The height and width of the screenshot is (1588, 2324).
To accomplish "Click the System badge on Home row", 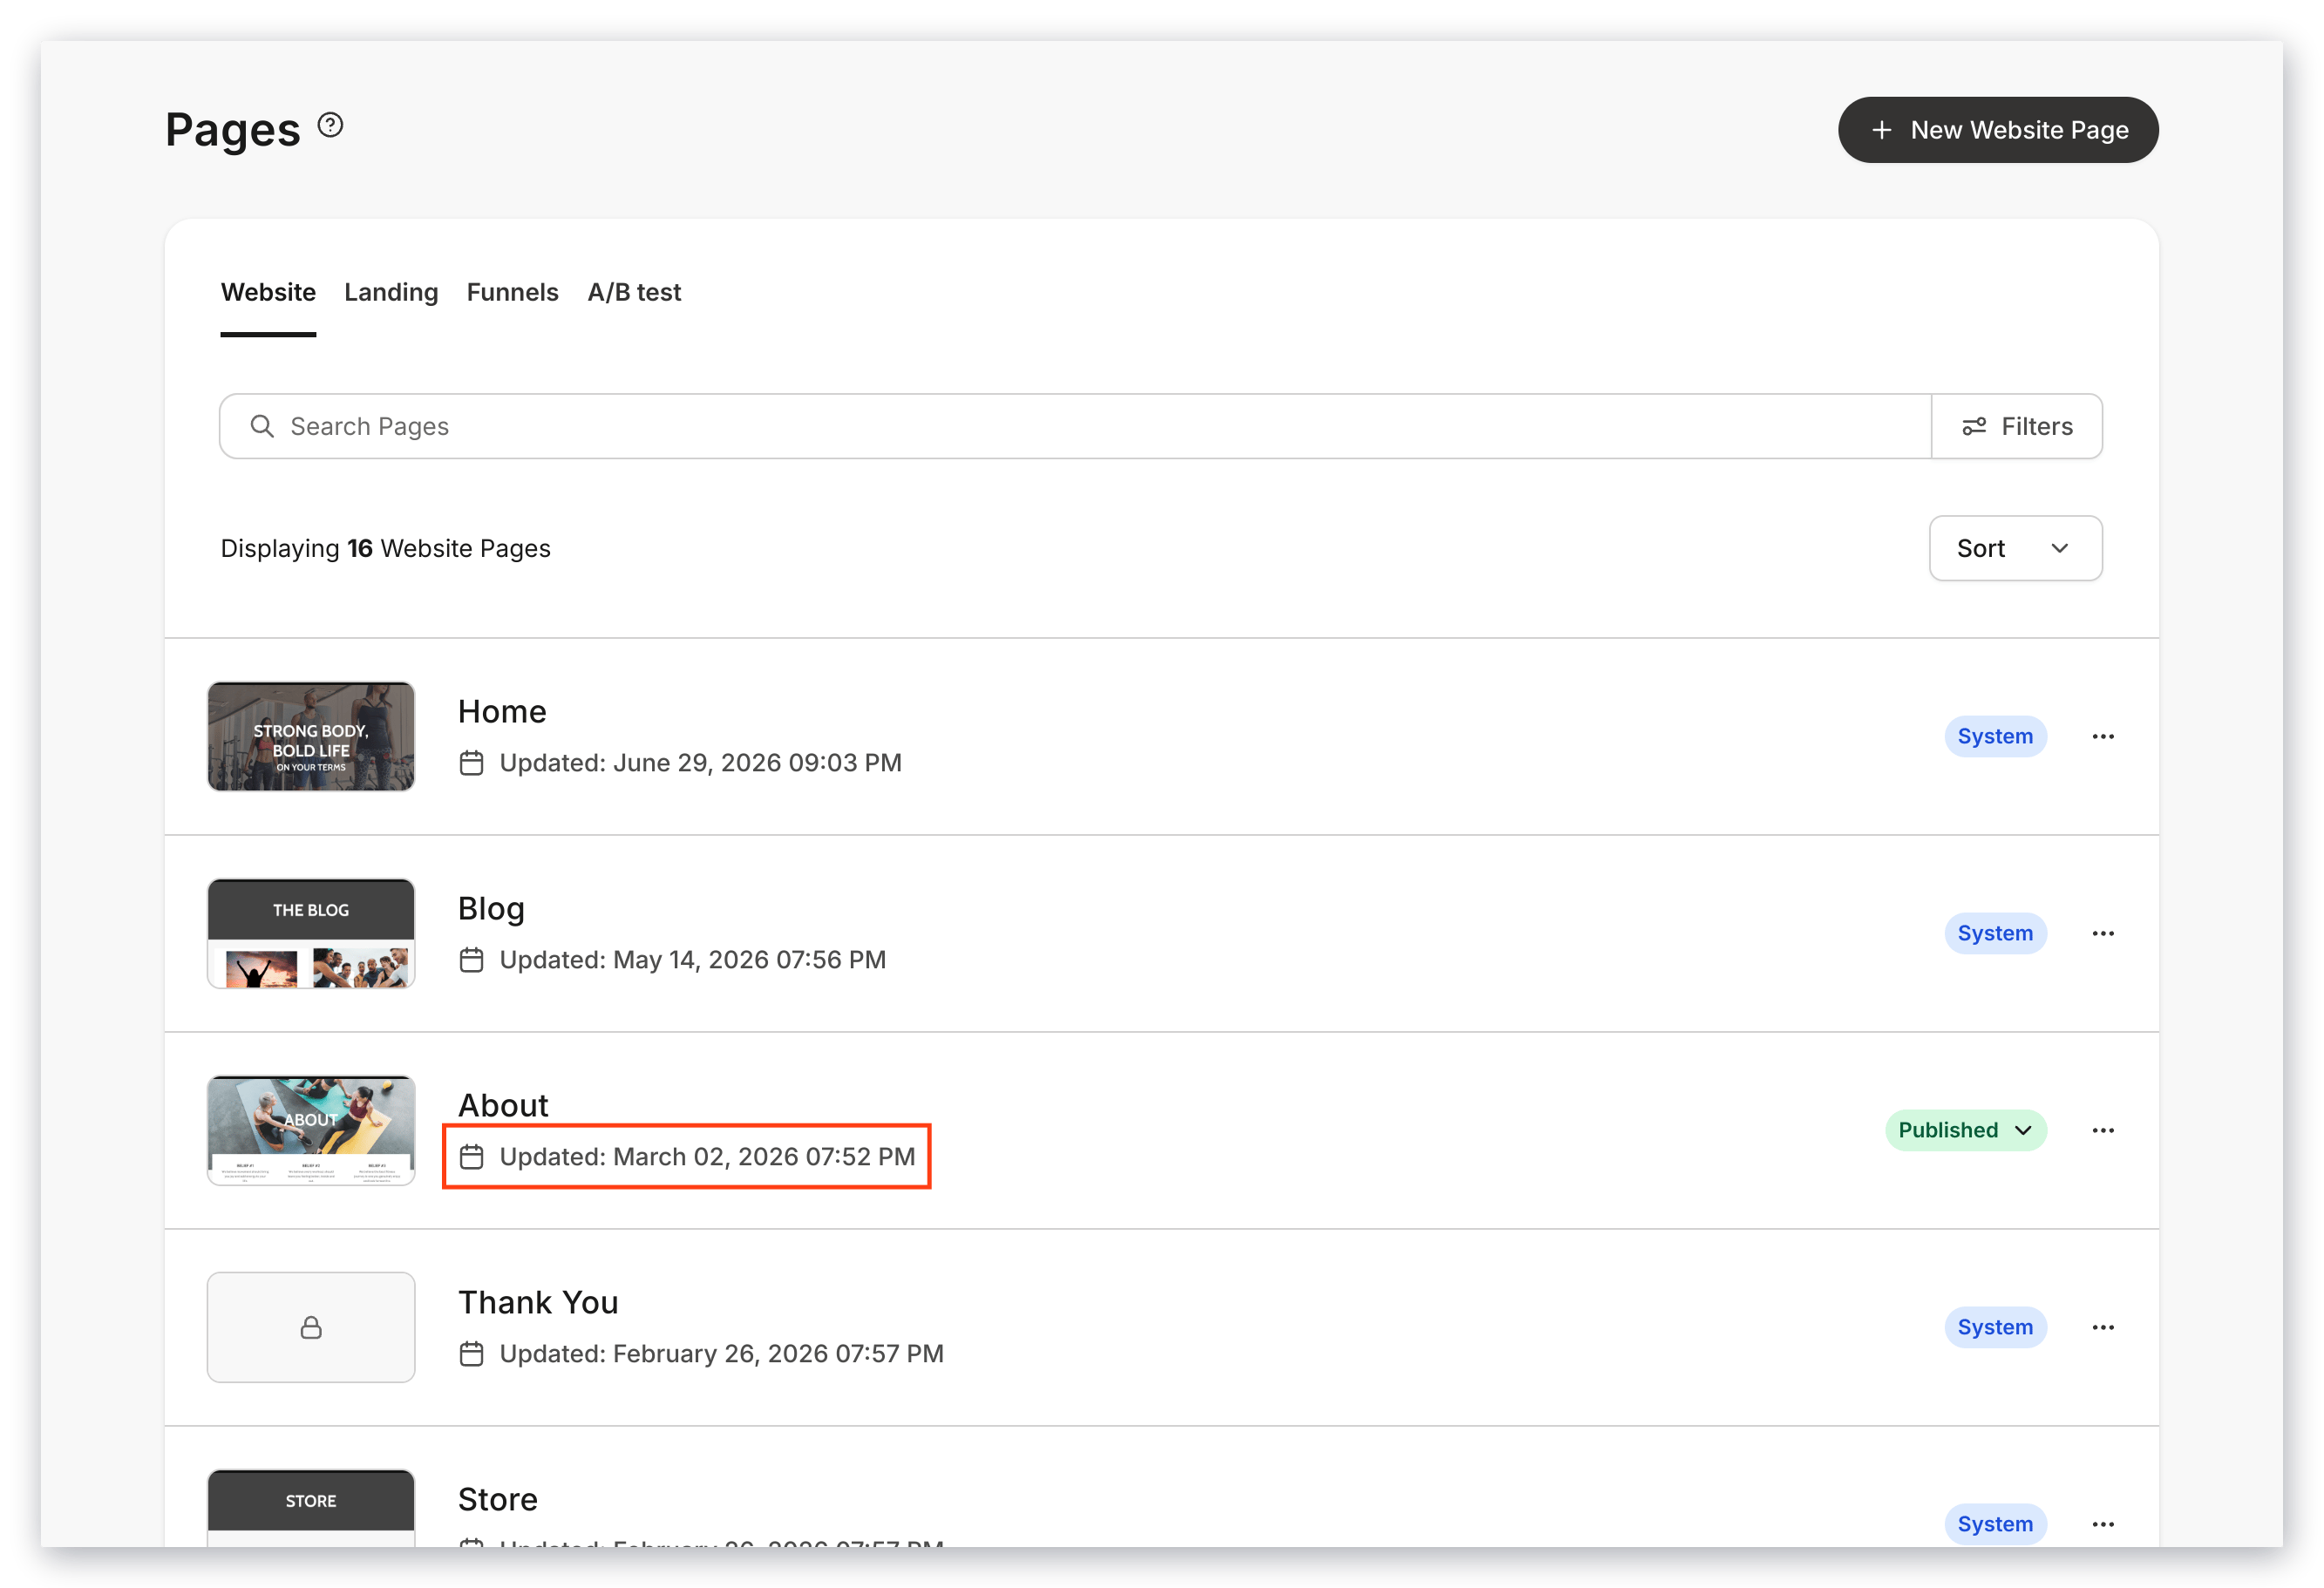I will pyautogui.click(x=1995, y=736).
